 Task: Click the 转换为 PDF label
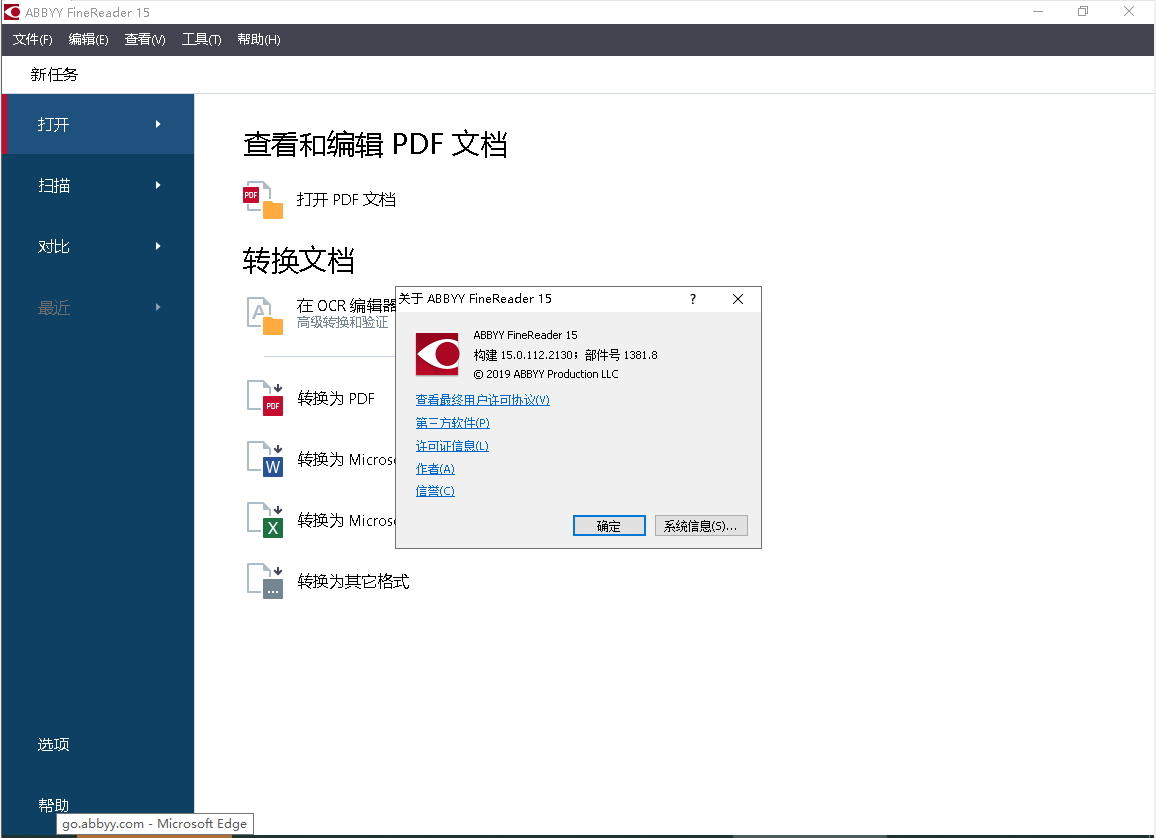[x=335, y=399]
